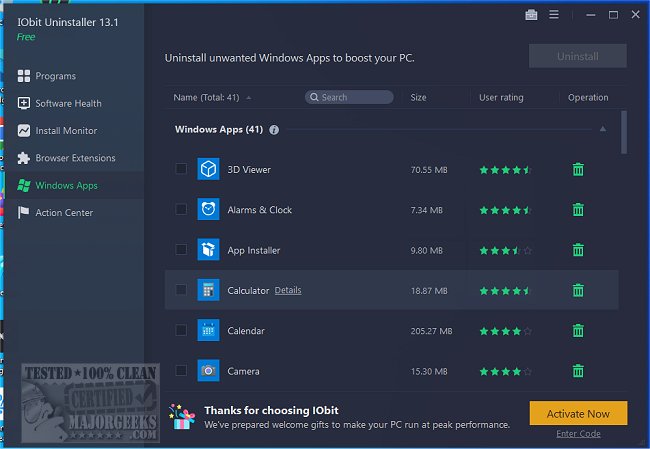Click the Alarms & Clock app icon

tap(208, 209)
